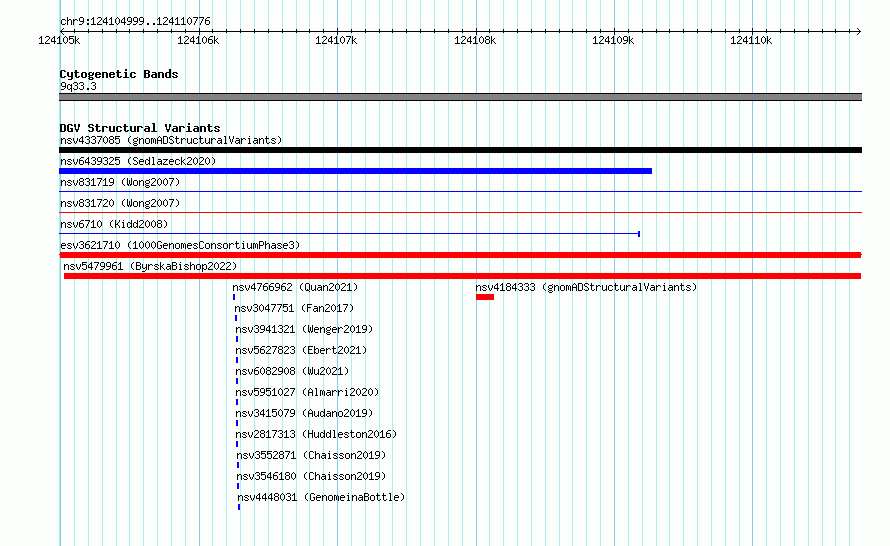Click the nsv6710 (Kidd2008) label
The height and width of the screenshot is (546, 890).
coord(114,224)
